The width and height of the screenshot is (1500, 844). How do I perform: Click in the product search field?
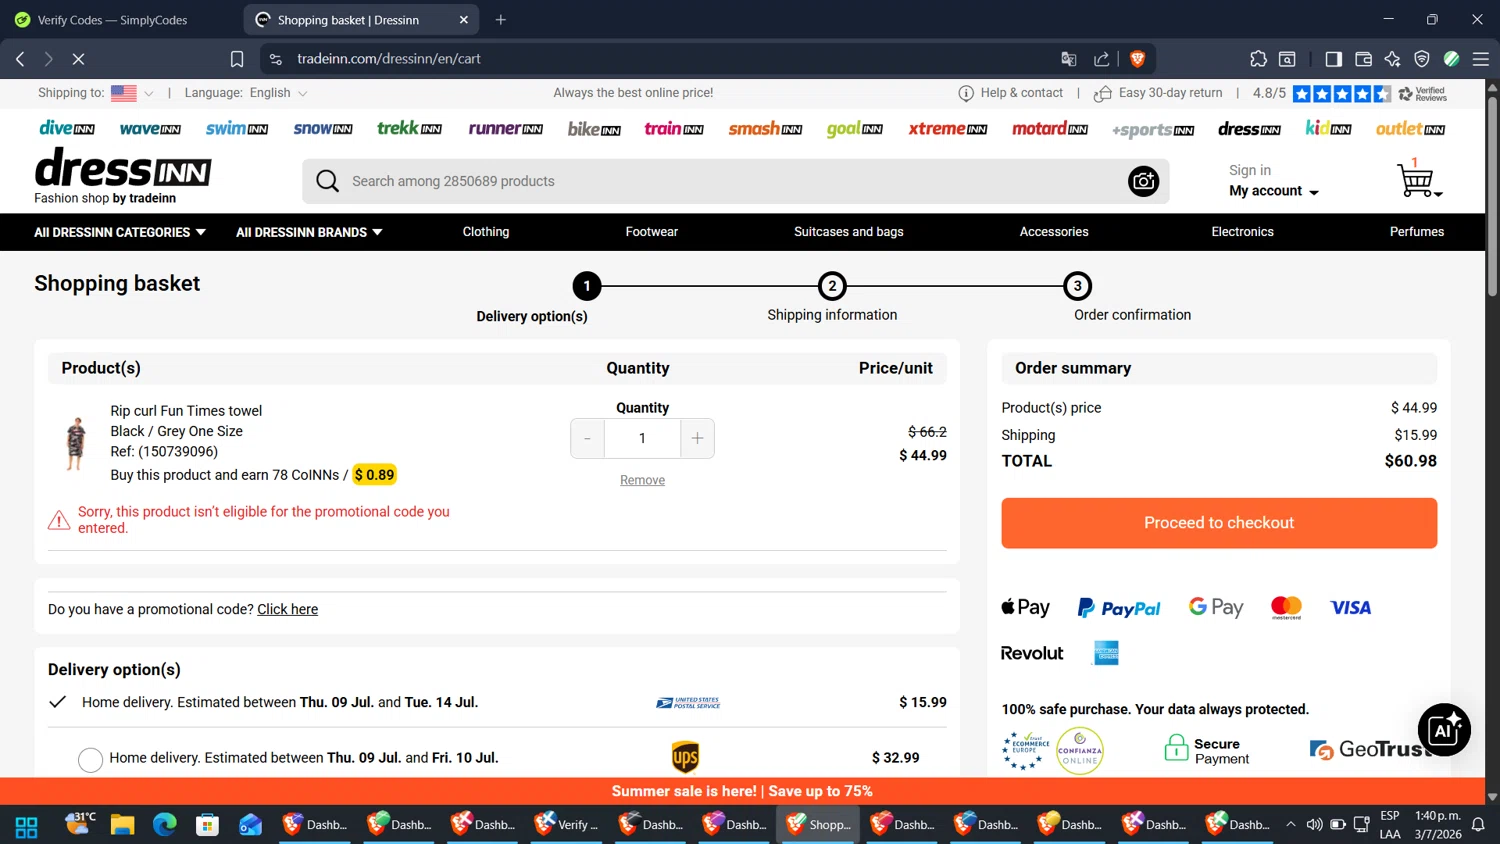click(735, 181)
